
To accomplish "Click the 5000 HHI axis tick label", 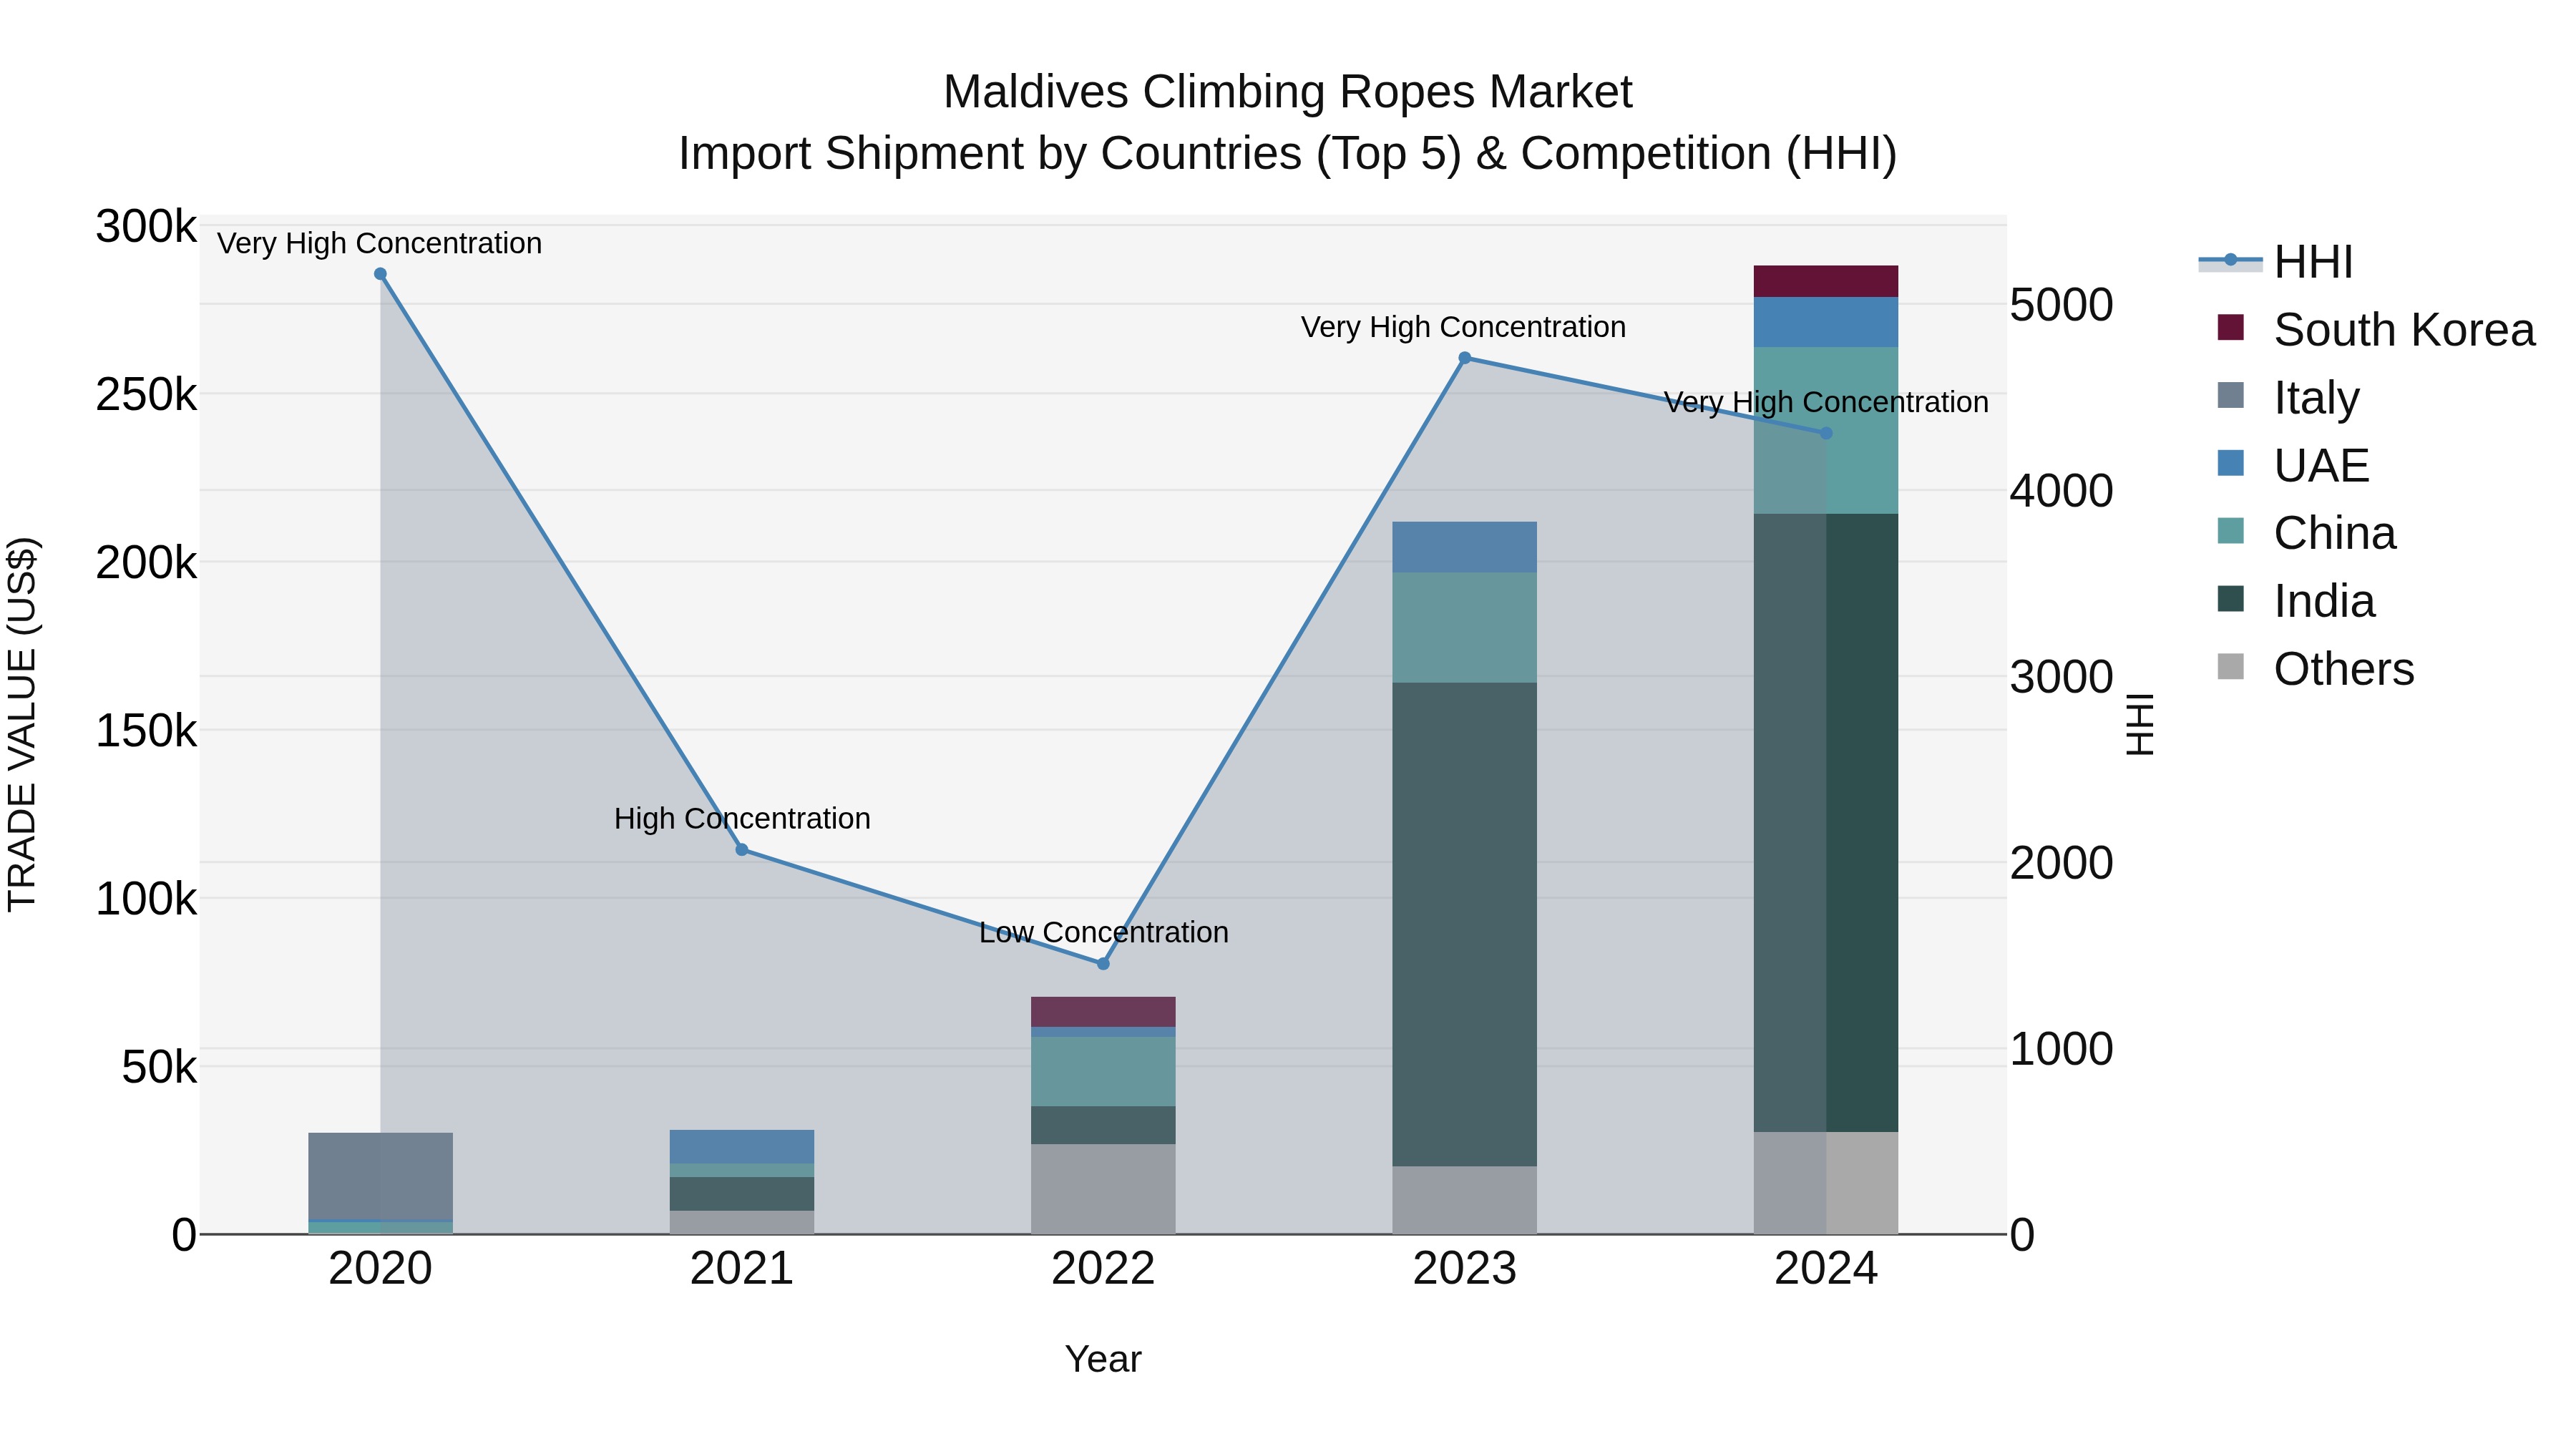I will (2062, 305).
